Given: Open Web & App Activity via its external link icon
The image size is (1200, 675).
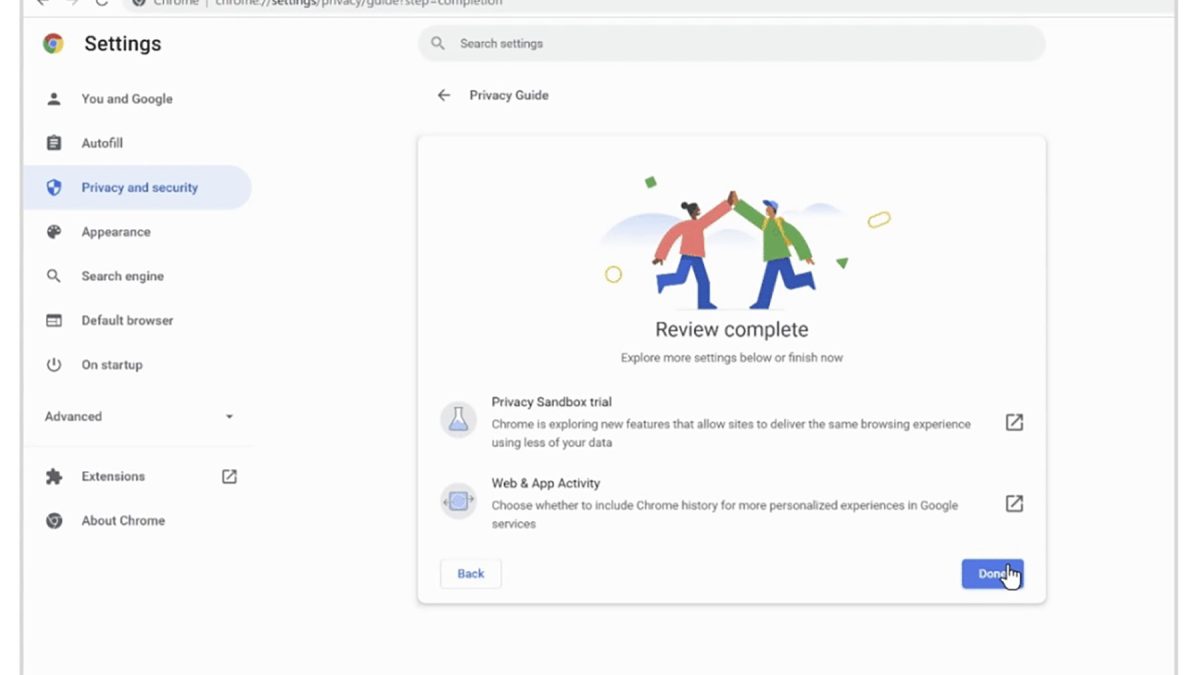Looking at the screenshot, I should point(1014,503).
